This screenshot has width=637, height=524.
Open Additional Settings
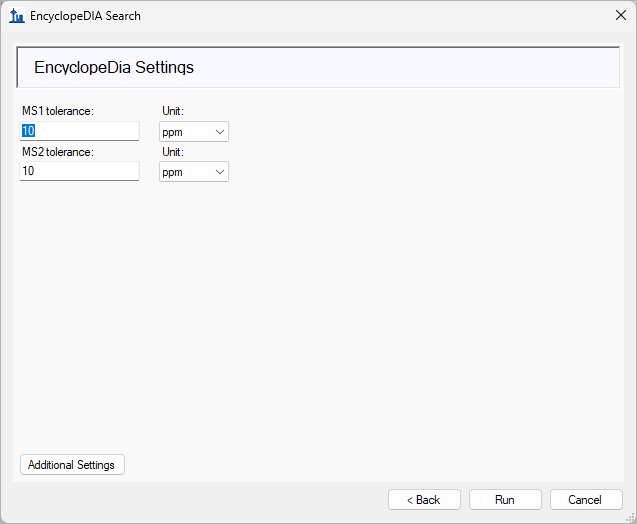[x=72, y=465]
